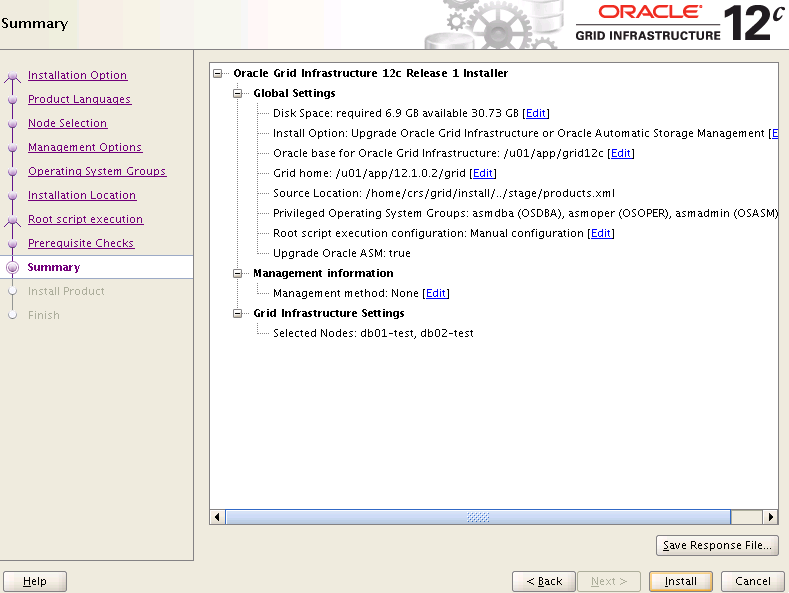Click the Management Options step bullet icon
789x593 pixels.
13,147
